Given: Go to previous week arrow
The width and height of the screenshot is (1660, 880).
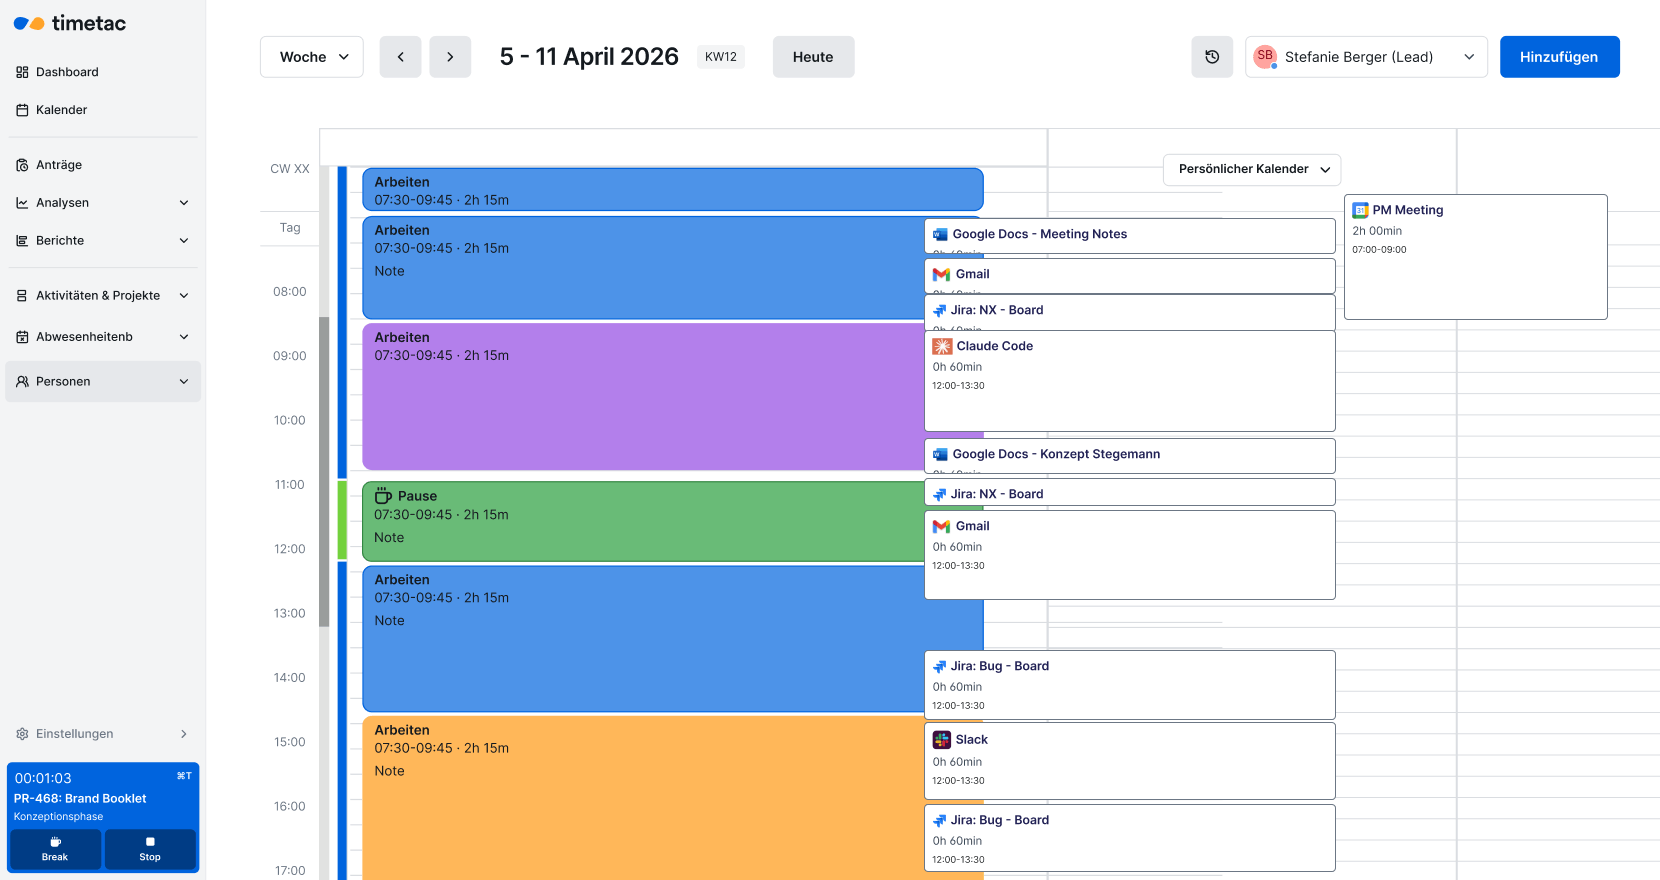Looking at the screenshot, I should (400, 57).
